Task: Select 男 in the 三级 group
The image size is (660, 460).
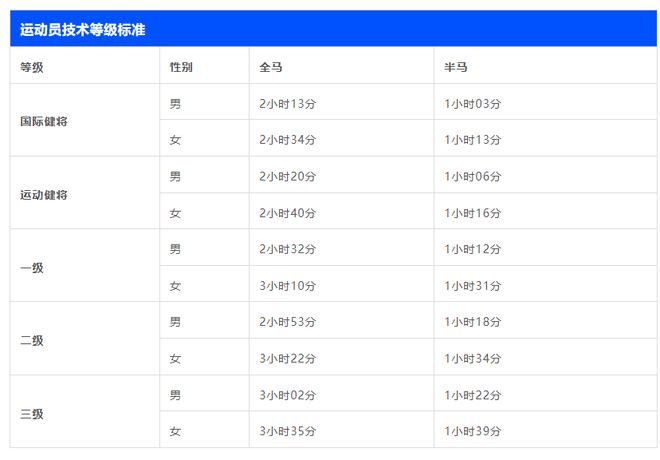Action: click(175, 395)
